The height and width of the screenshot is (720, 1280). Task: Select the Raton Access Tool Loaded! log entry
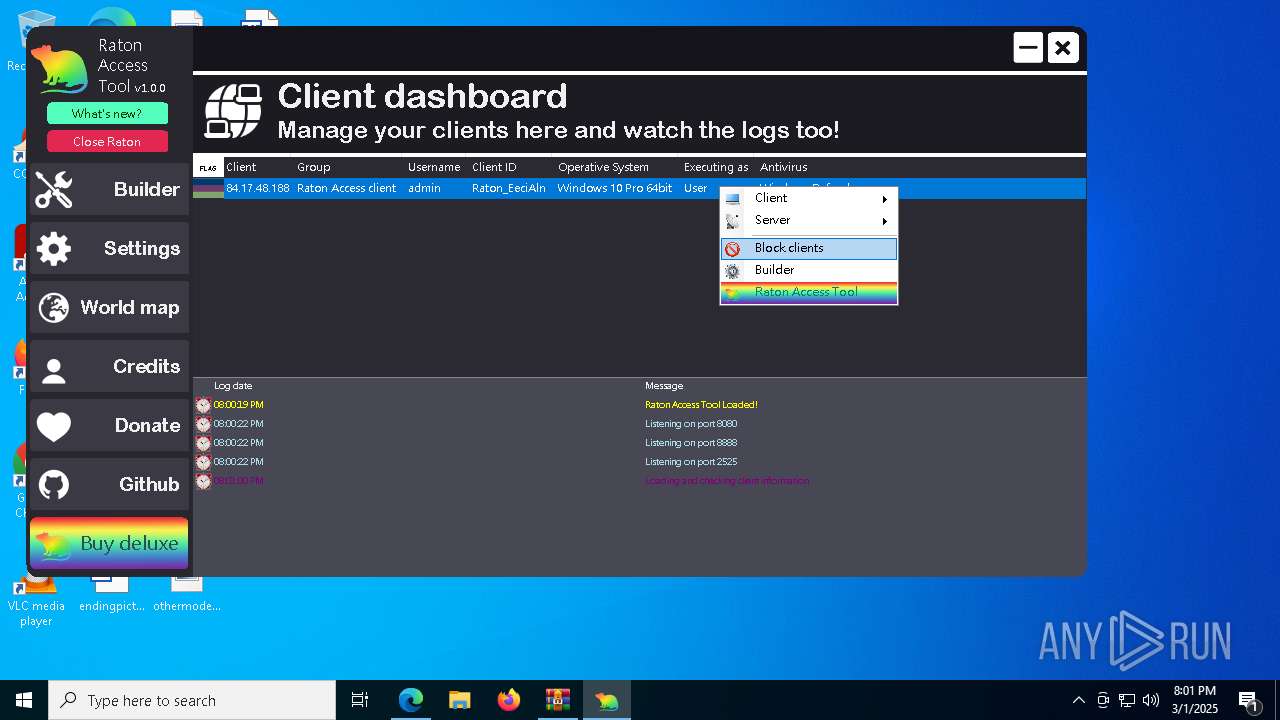tap(701, 405)
